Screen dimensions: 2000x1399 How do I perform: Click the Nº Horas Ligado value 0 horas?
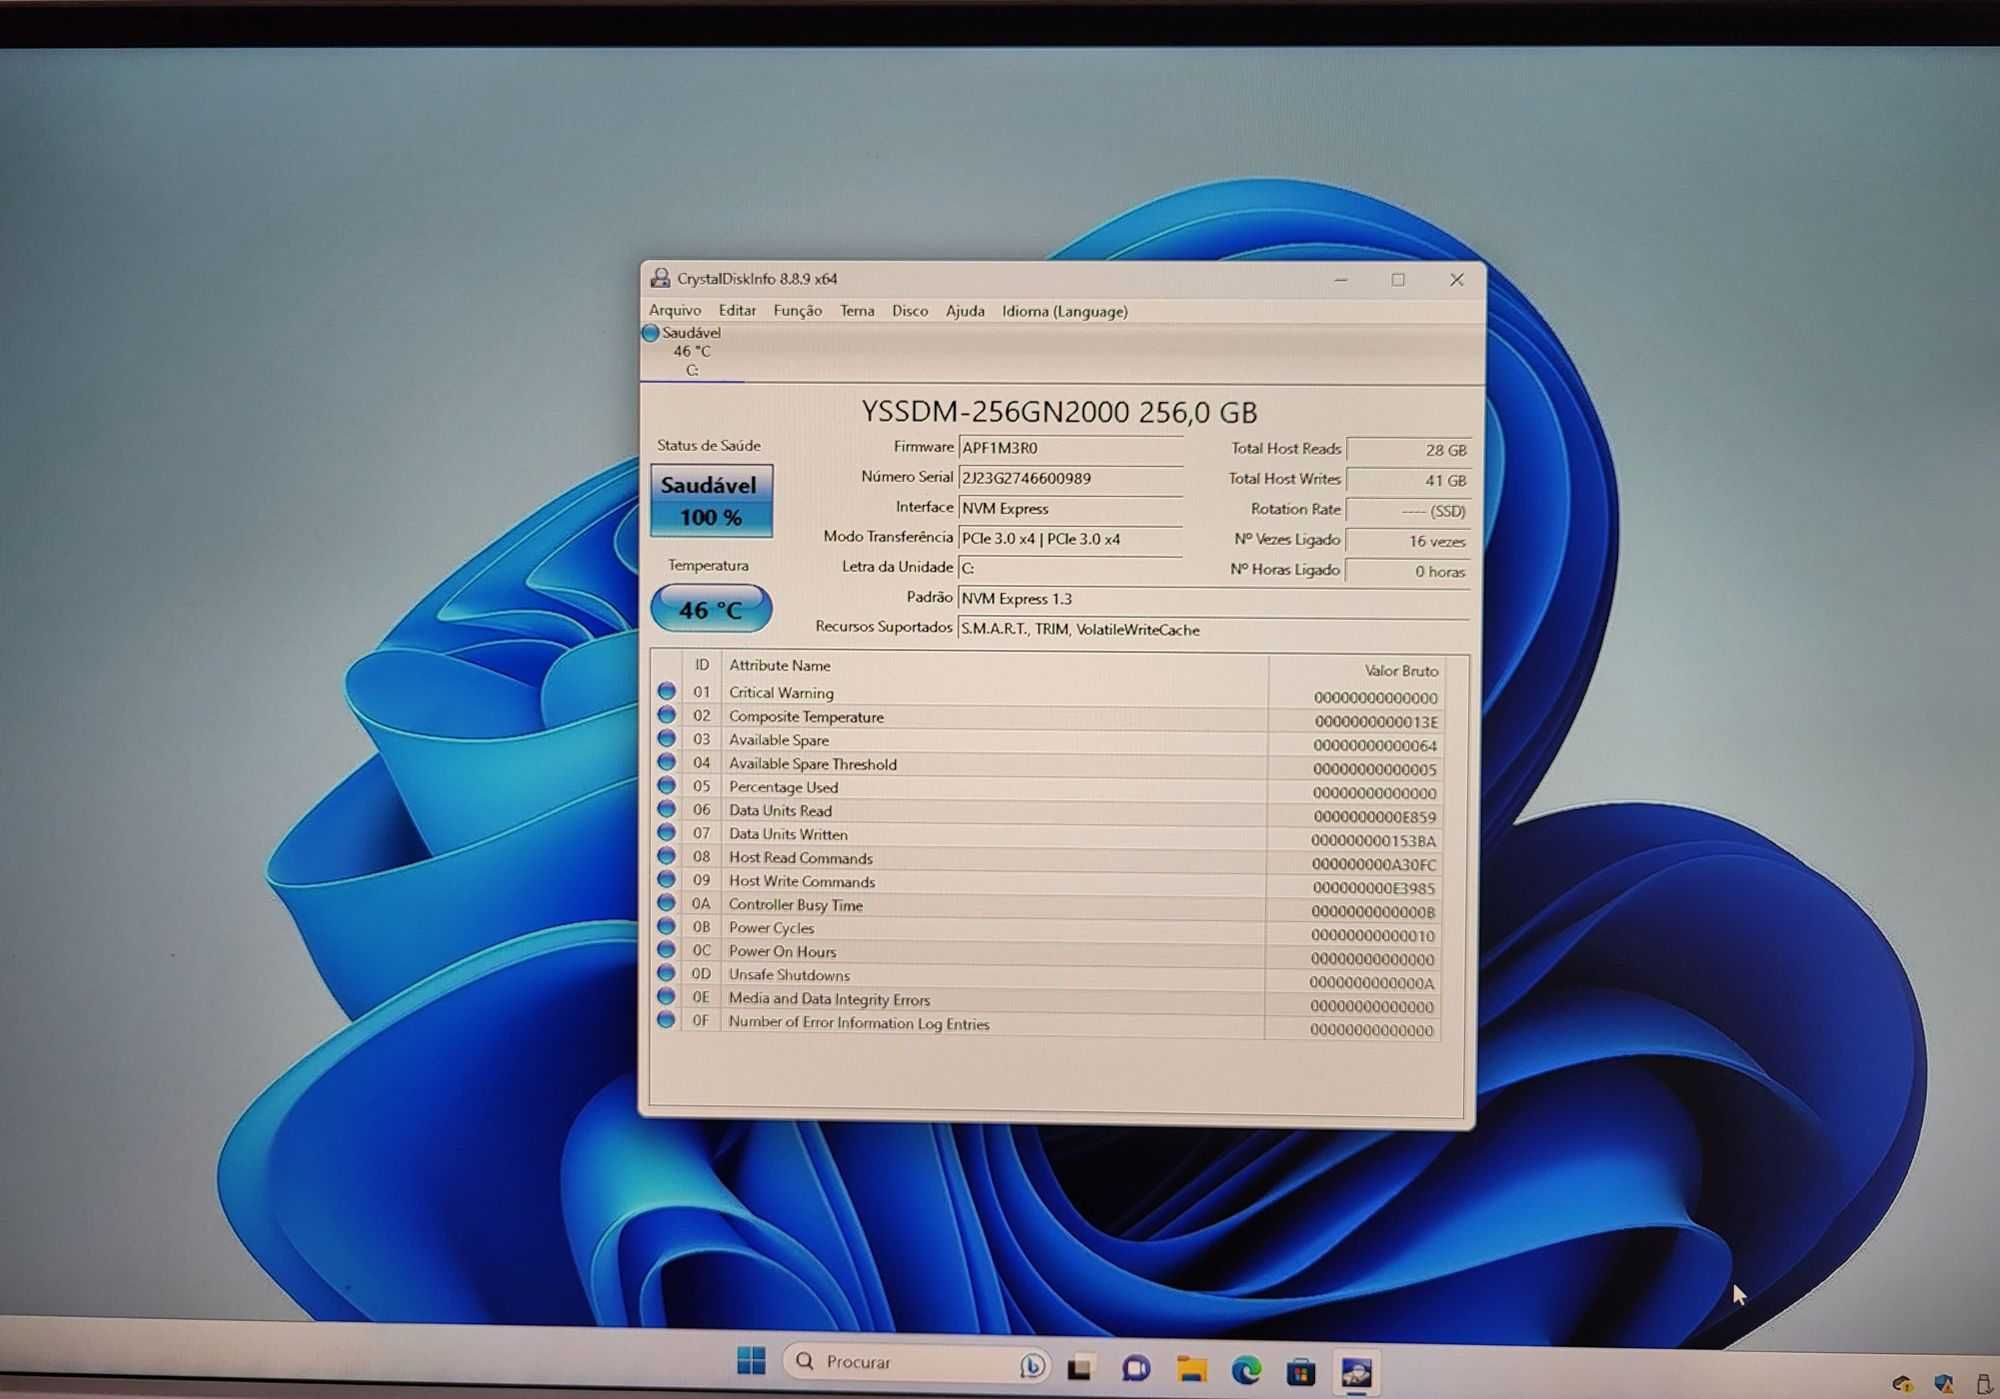click(1408, 571)
